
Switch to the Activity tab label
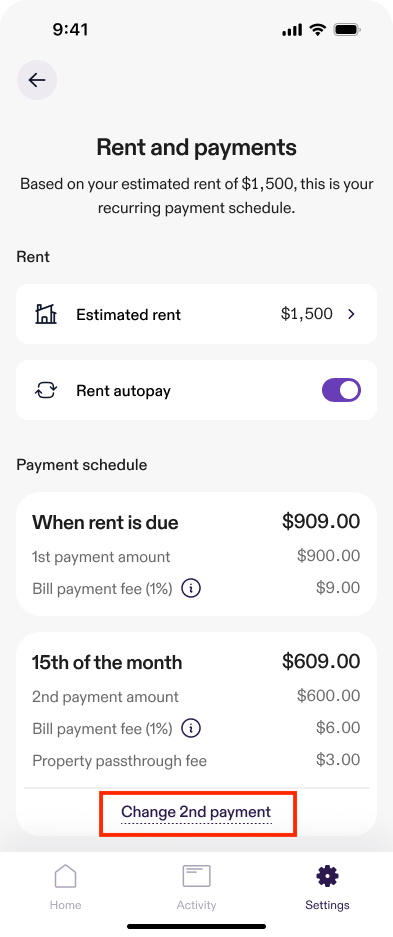(x=196, y=905)
